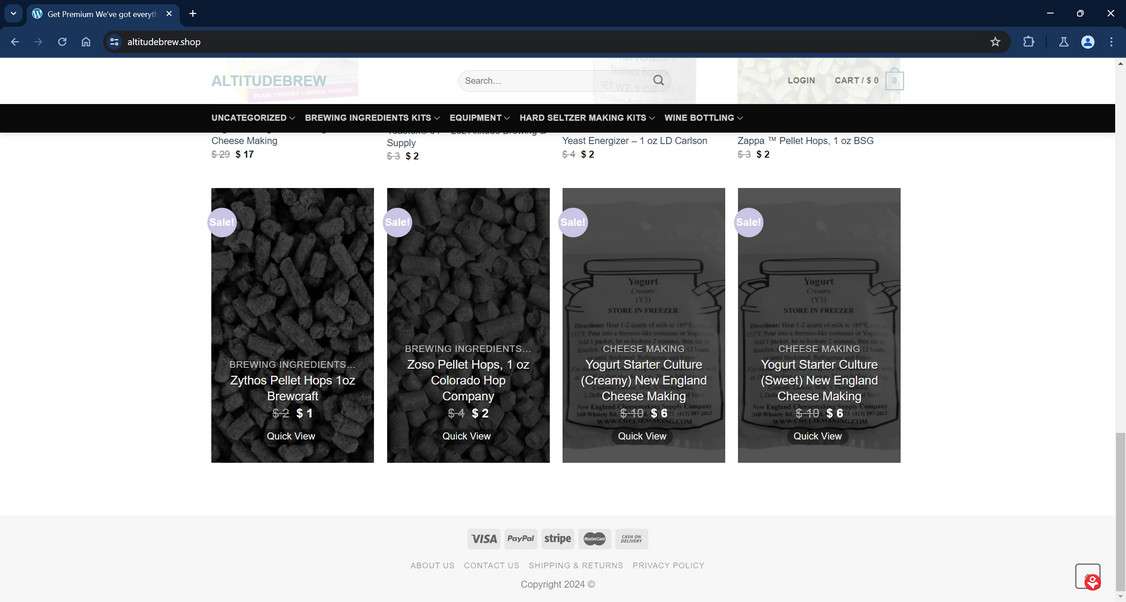Quick View Yogurt Starter Culture Creamy
The width and height of the screenshot is (1126, 602).
pyautogui.click(x=642, y=436)
